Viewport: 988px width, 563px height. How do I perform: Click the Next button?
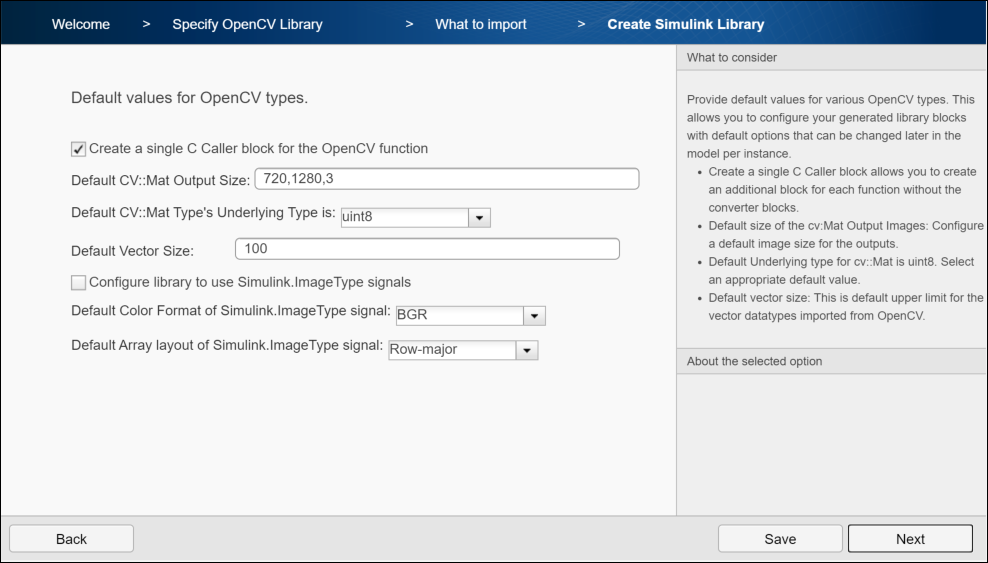point(910,539)
